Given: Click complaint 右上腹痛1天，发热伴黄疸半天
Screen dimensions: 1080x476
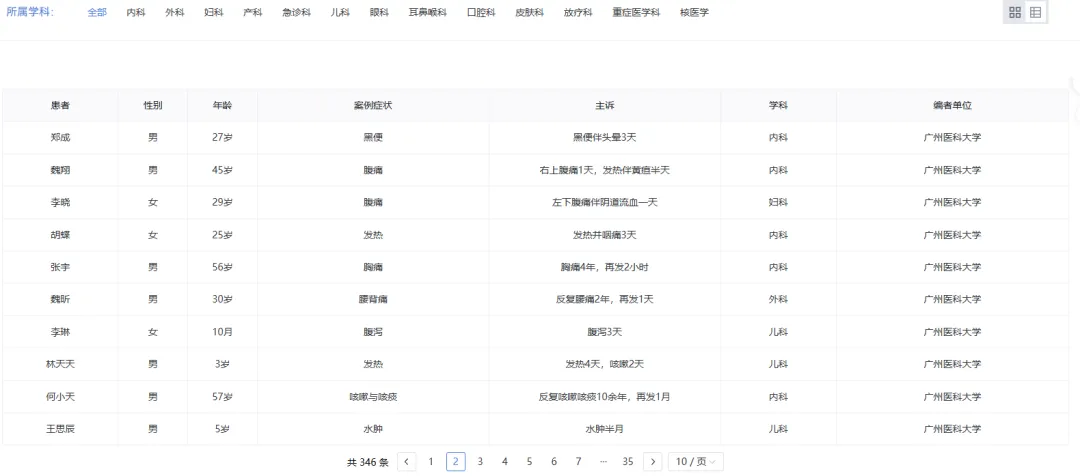Looking at the screenshot, I should pyautogui.click(x=605, y=170).
